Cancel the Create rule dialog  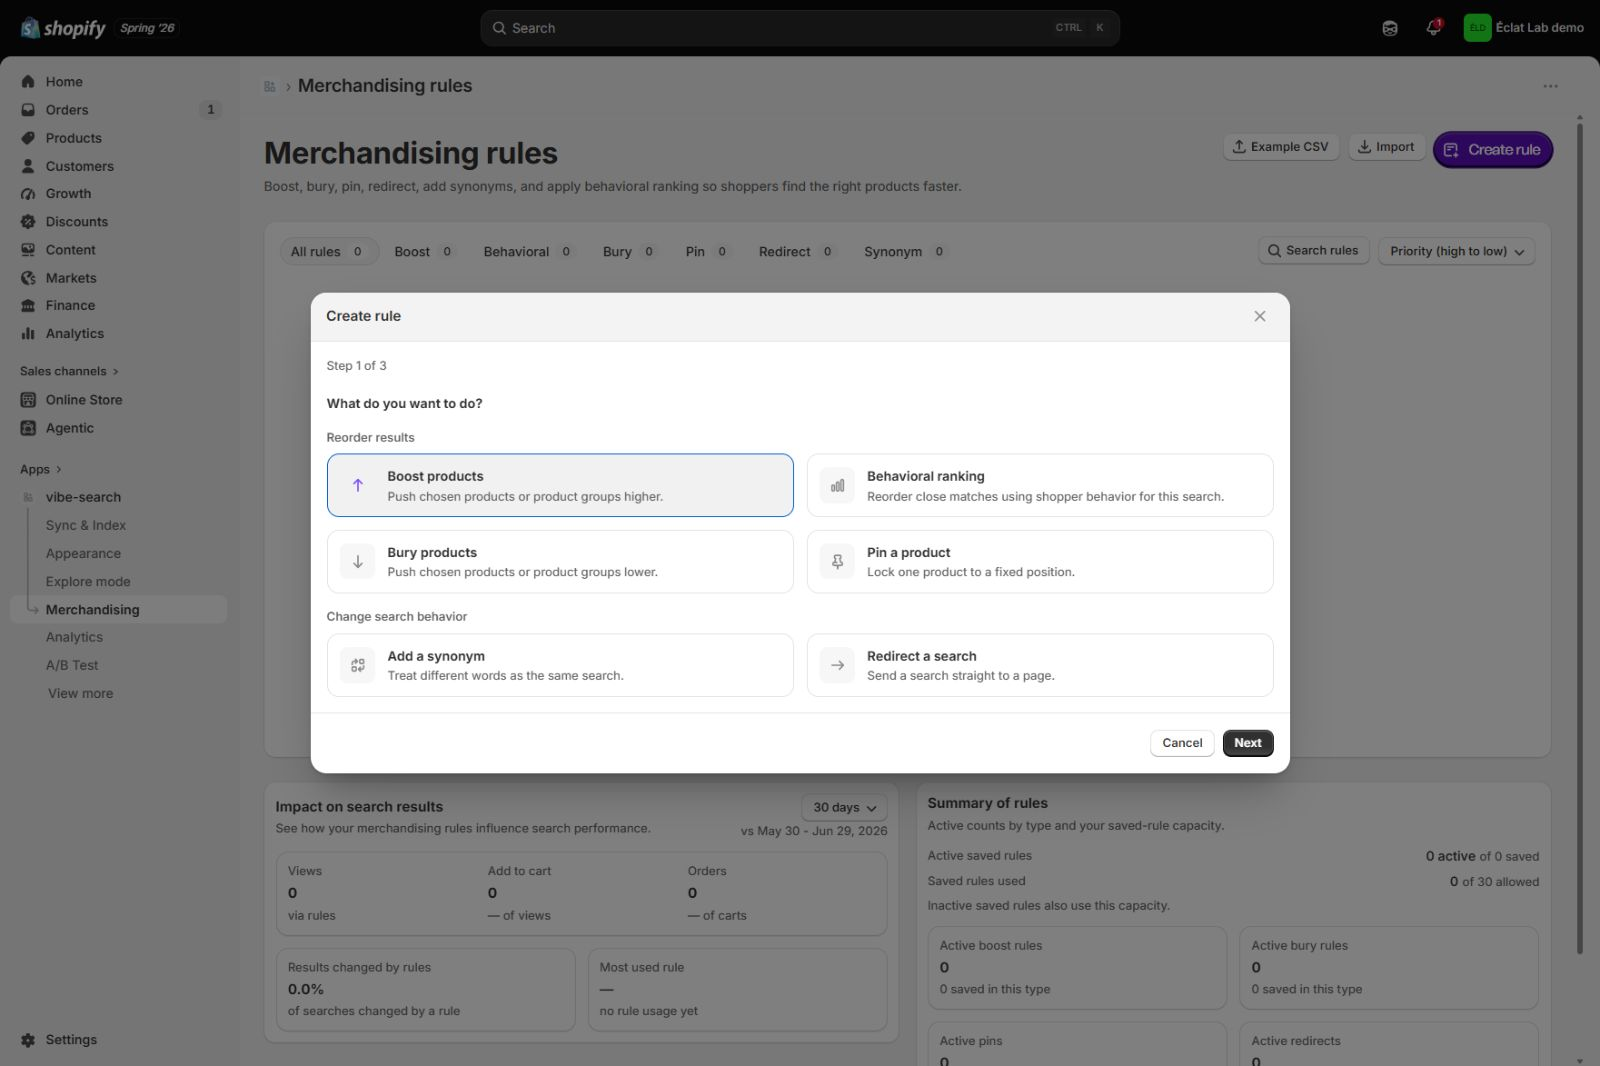tap(1182, 743)
